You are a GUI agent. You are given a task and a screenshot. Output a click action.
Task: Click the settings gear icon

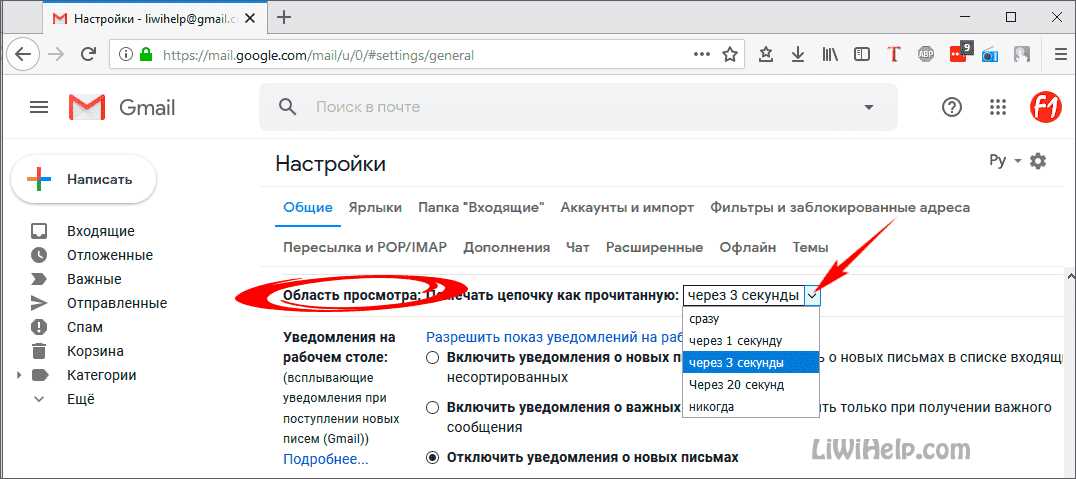pyautogui.click(x=1038, y=161)
